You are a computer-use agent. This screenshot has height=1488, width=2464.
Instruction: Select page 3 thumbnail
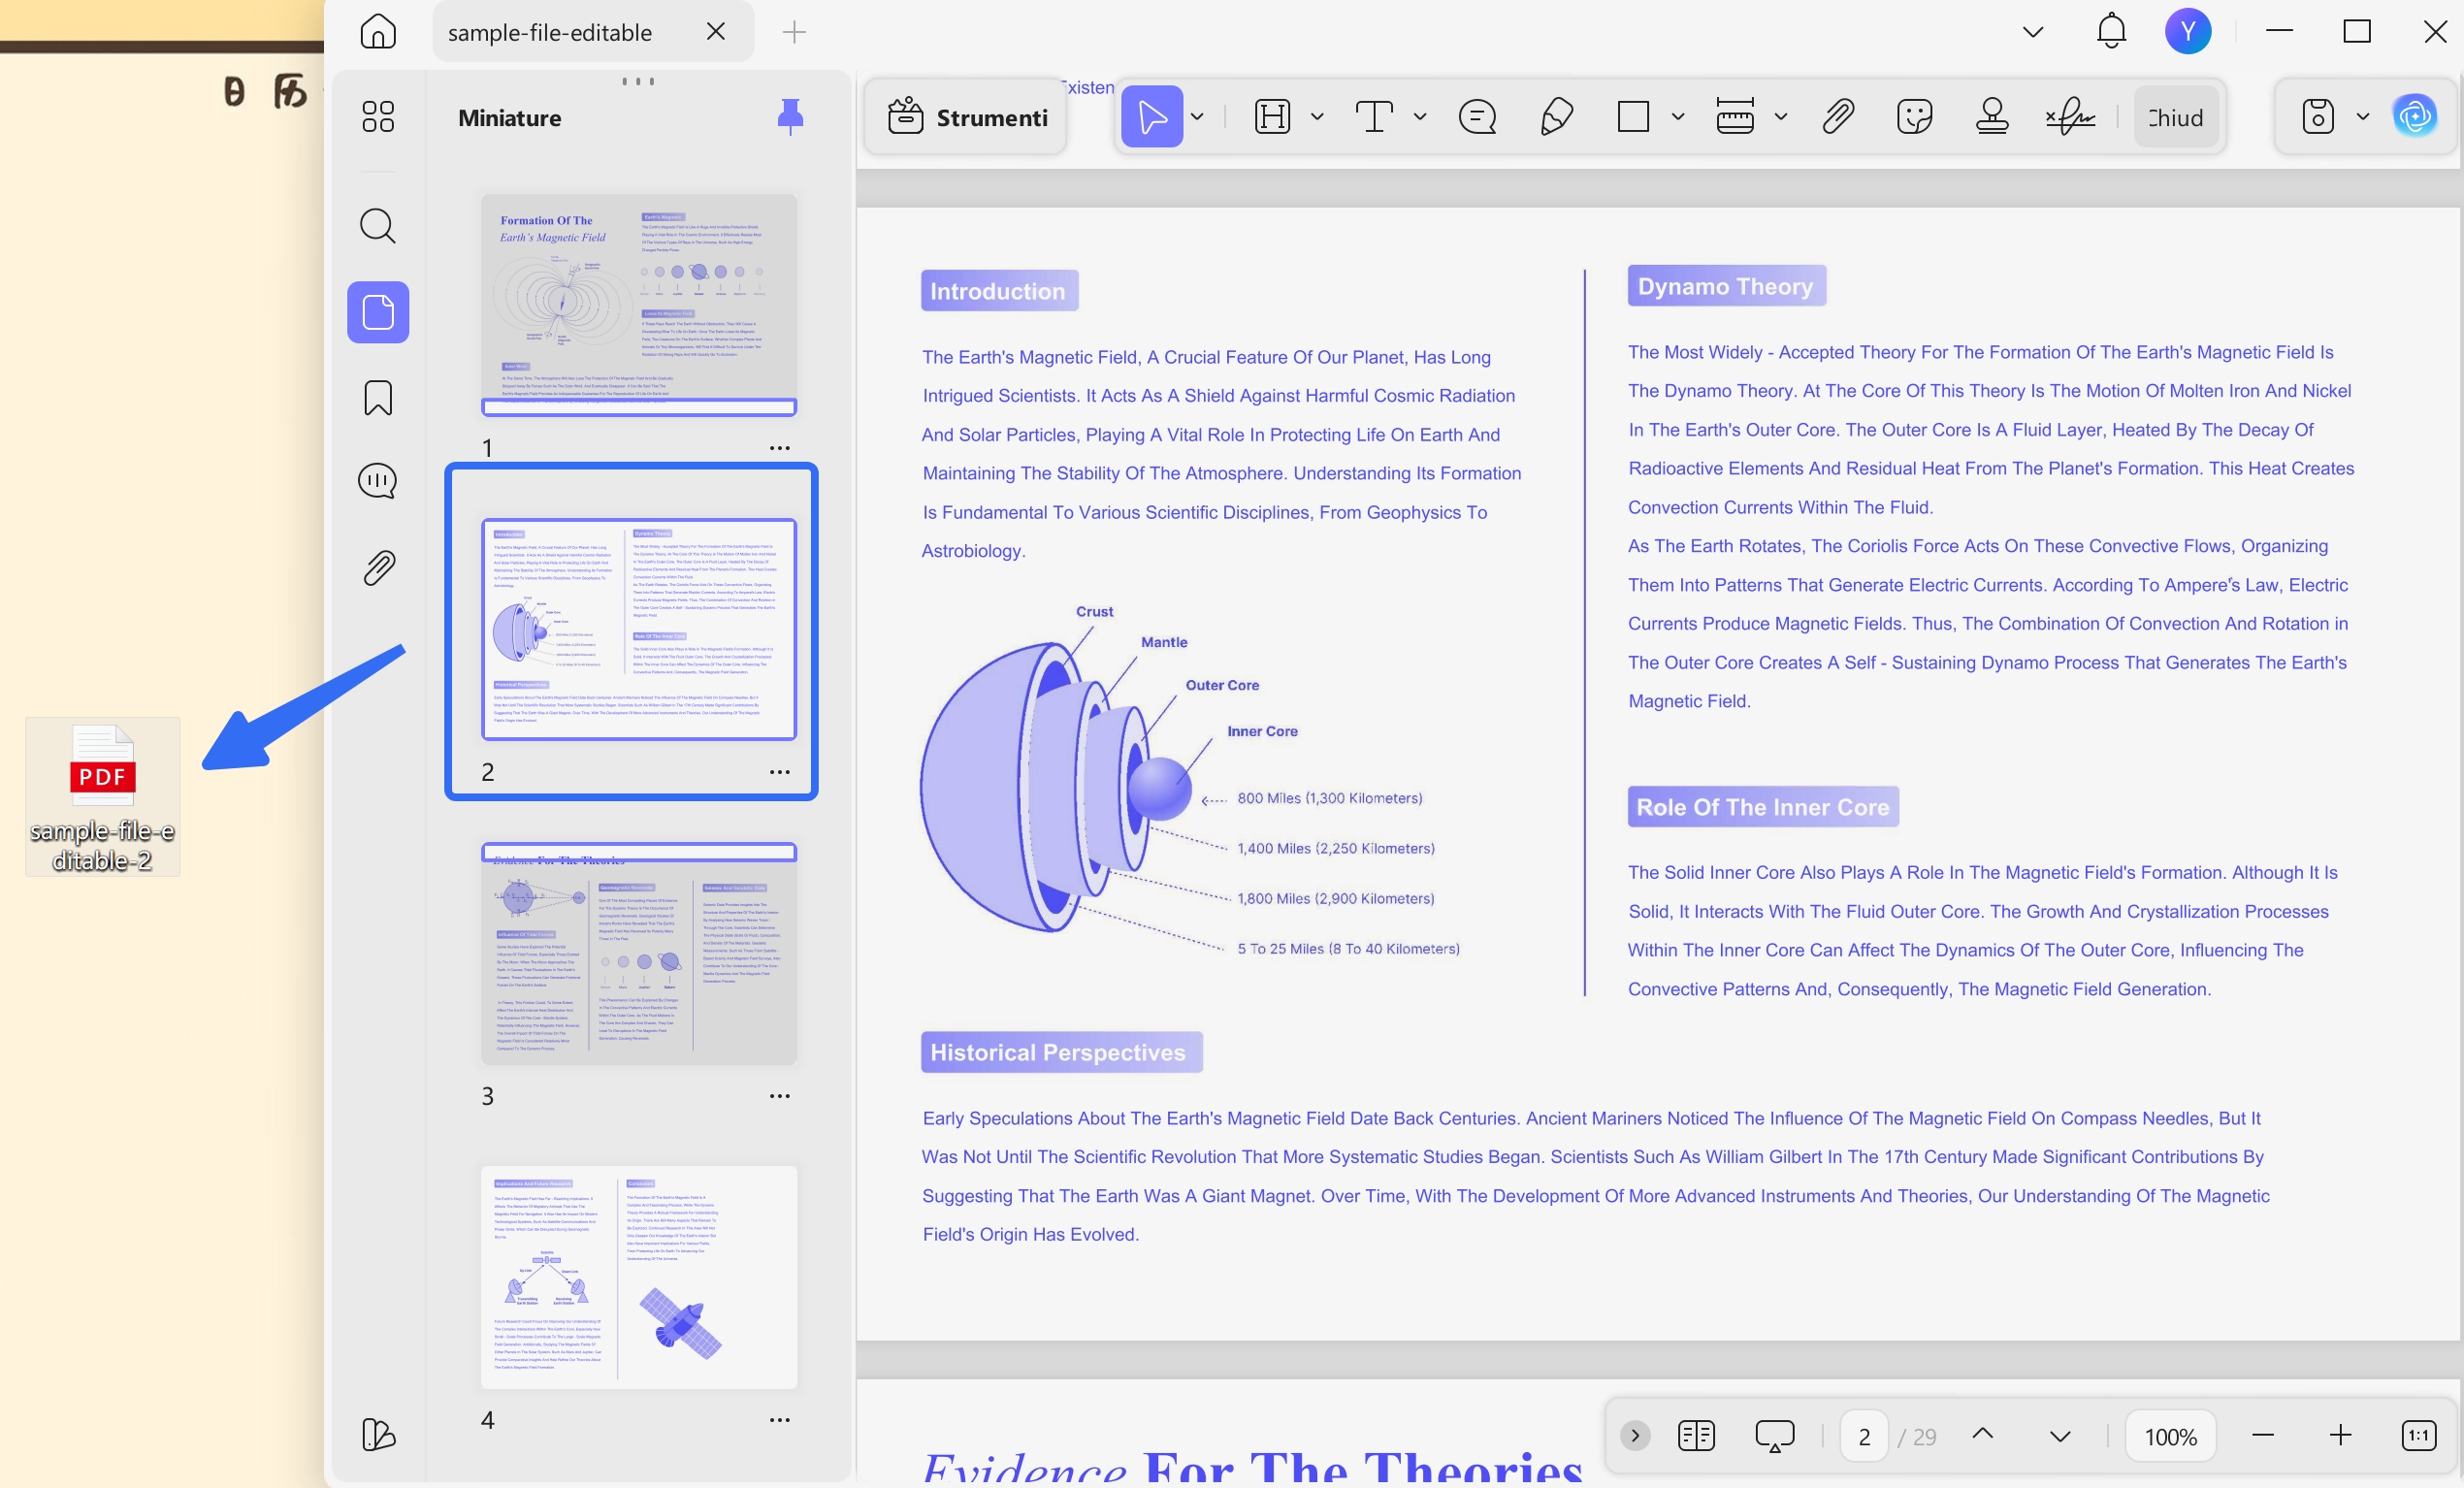[639, 953]
